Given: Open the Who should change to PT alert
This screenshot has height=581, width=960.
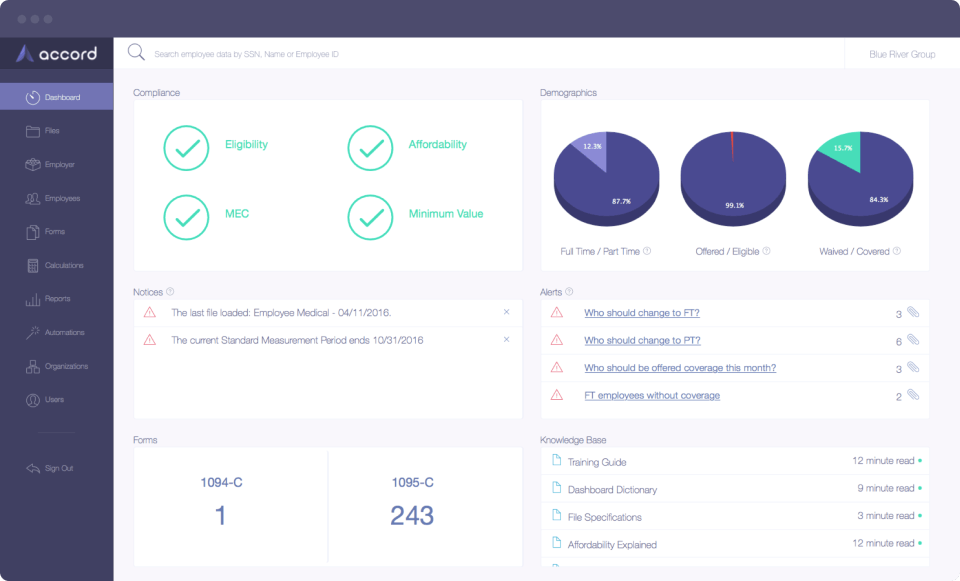Looking at the screenshot, I should click(x=641, y=340).
